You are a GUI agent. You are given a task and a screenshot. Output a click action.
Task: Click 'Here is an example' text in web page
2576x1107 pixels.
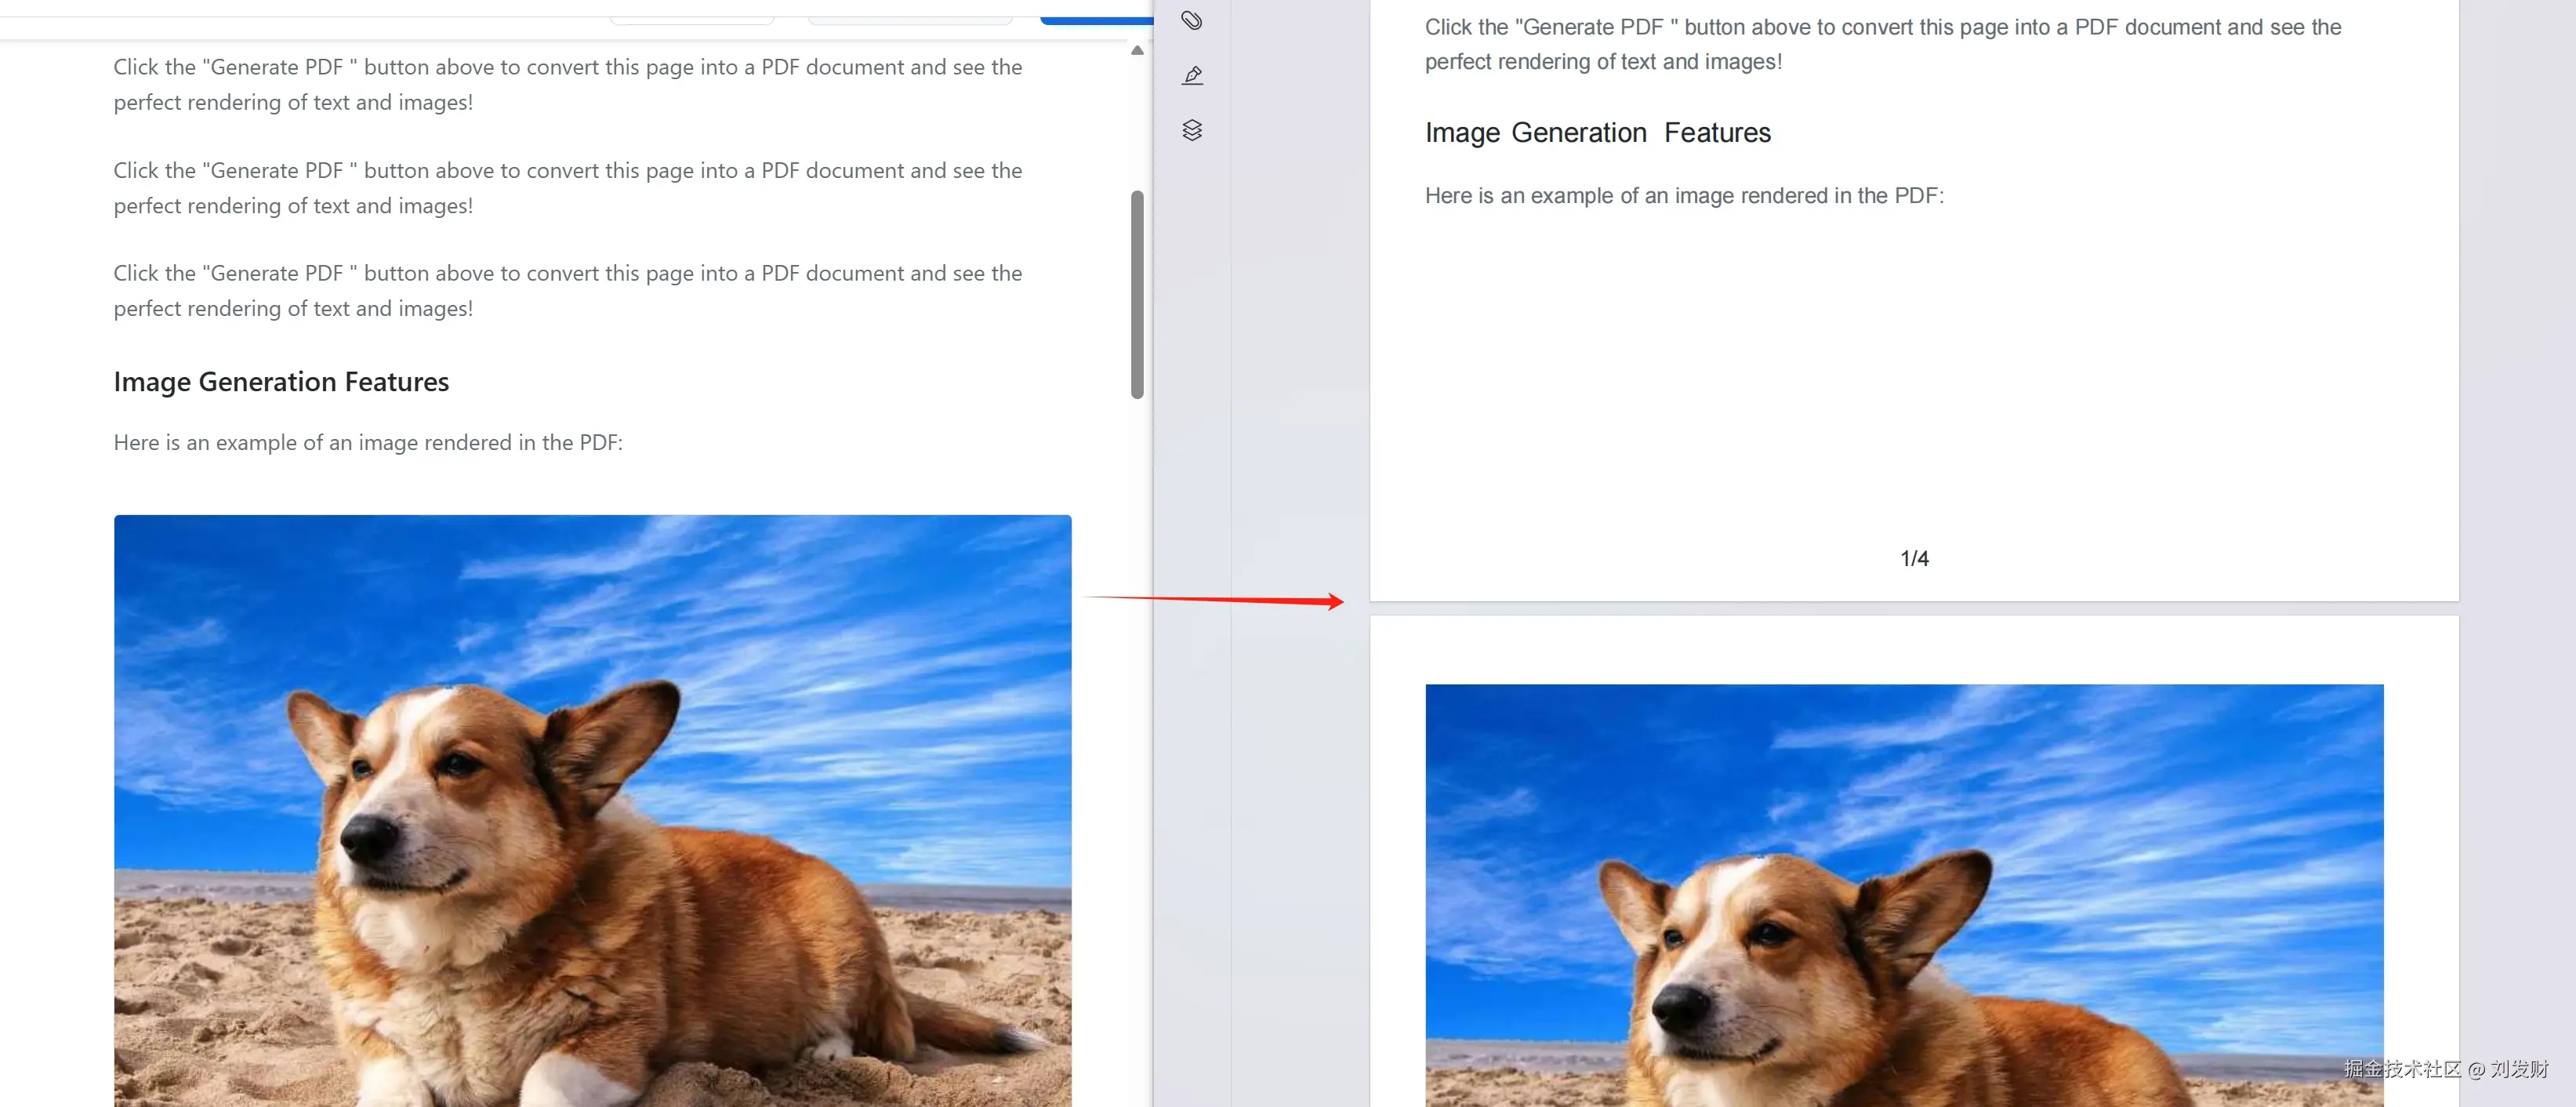pos(368,443)
